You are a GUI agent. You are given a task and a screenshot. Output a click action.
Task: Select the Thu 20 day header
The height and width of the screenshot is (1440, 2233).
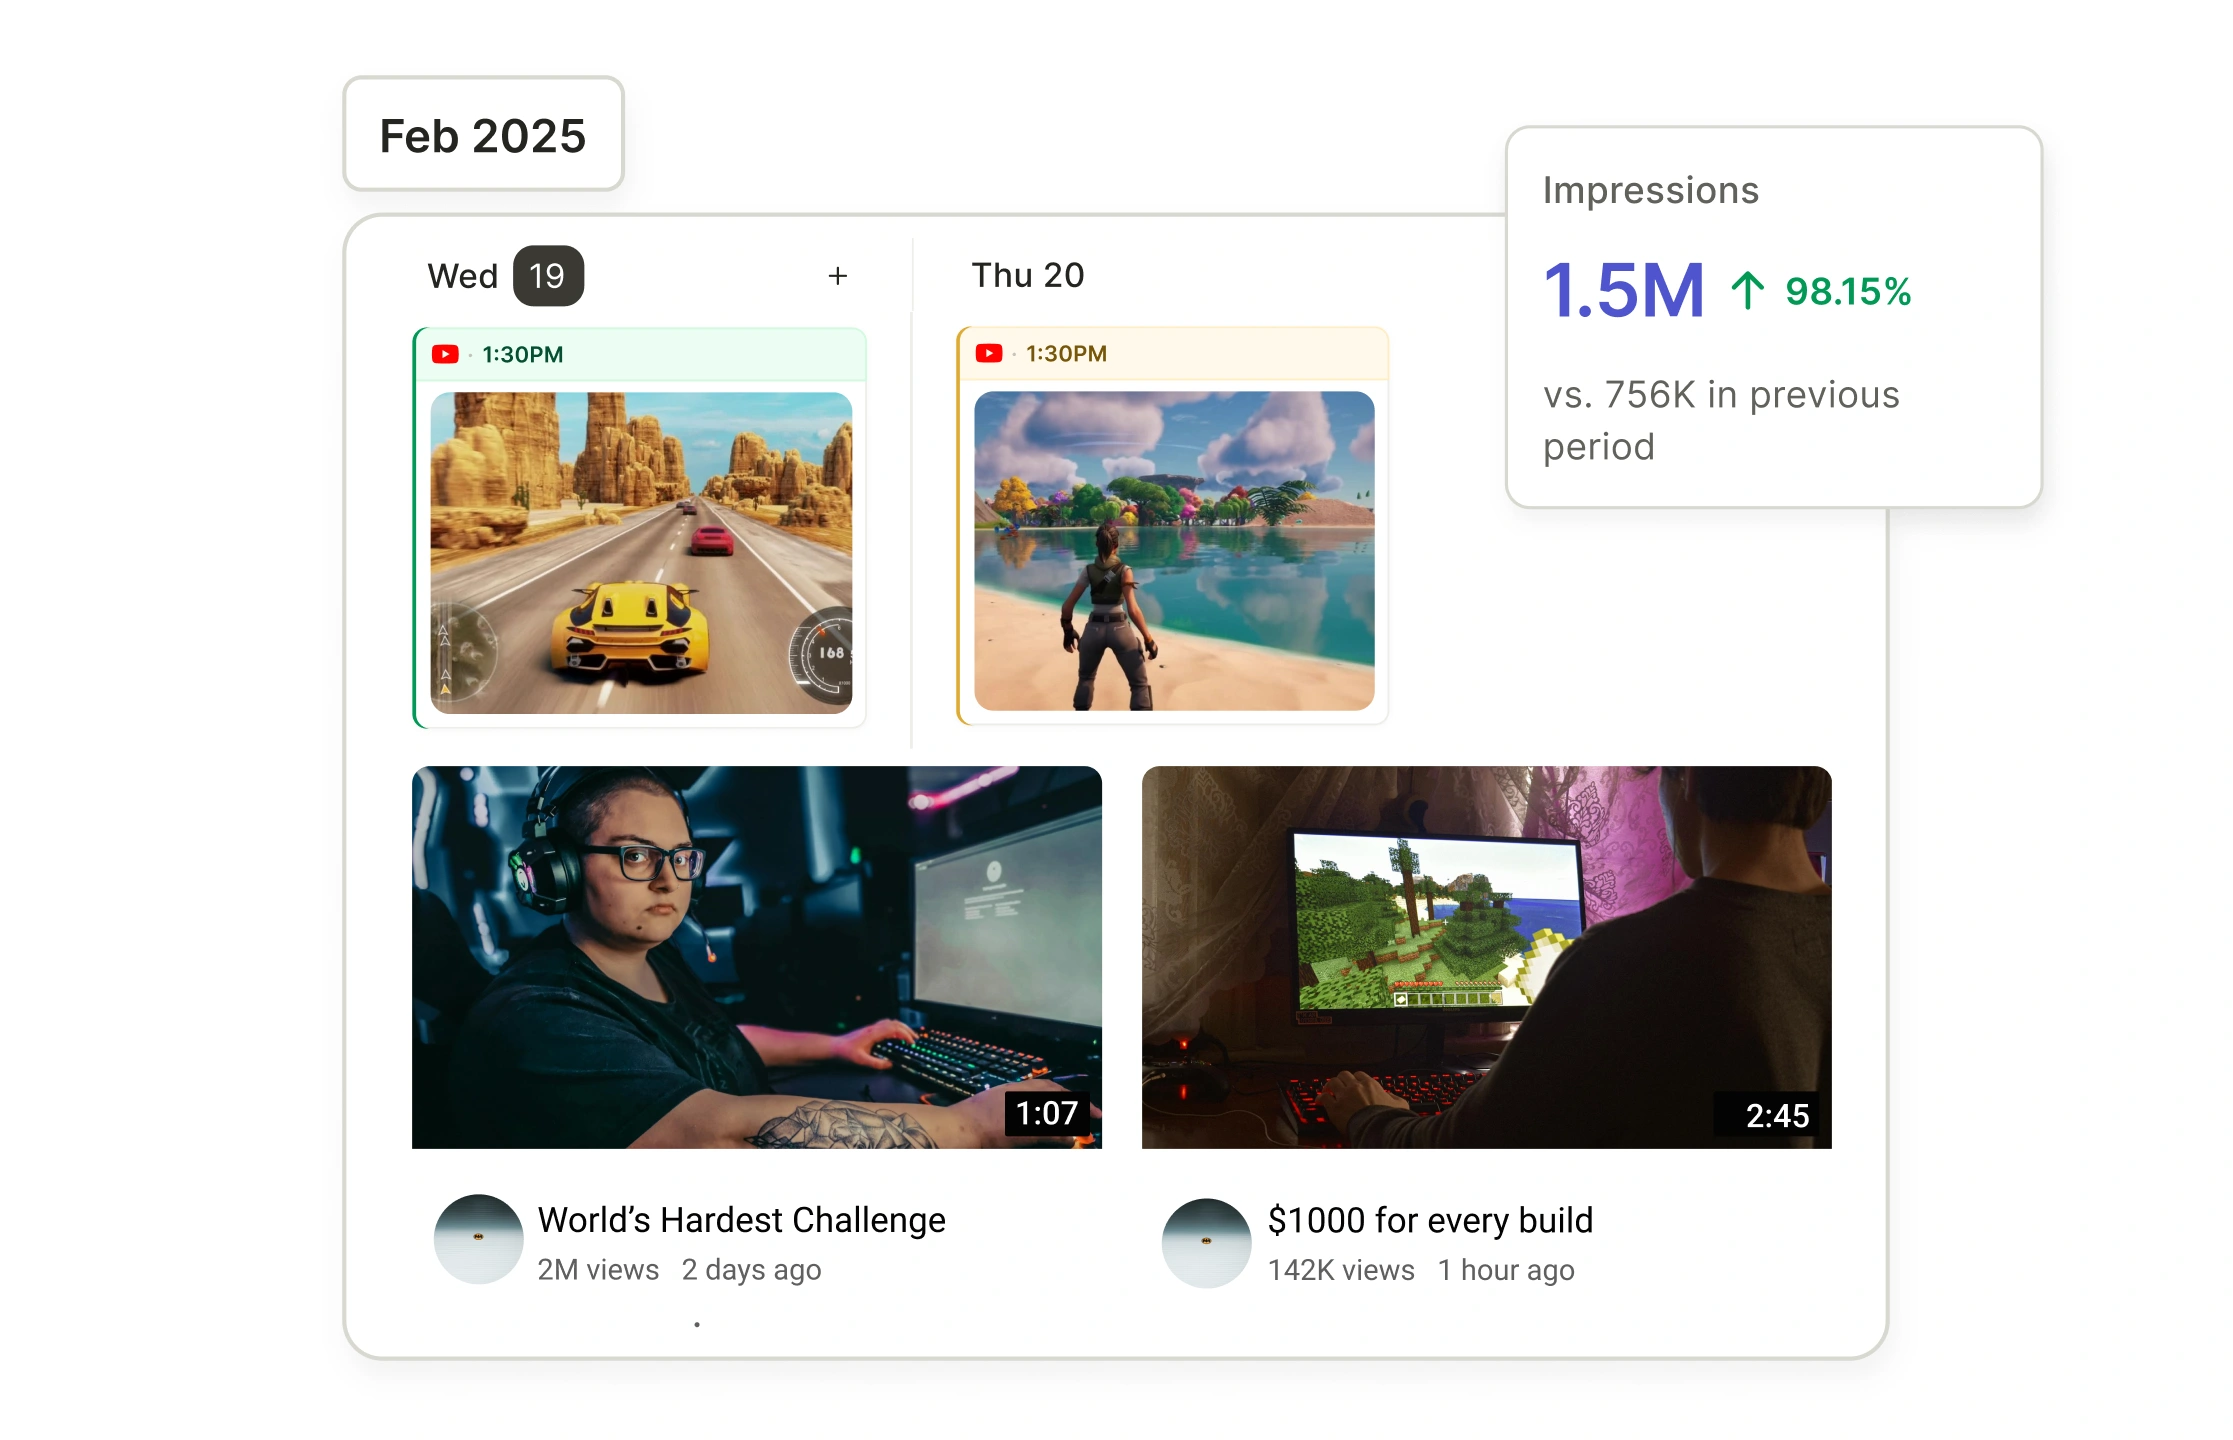pyautogui.click(x=1027, y=275)
